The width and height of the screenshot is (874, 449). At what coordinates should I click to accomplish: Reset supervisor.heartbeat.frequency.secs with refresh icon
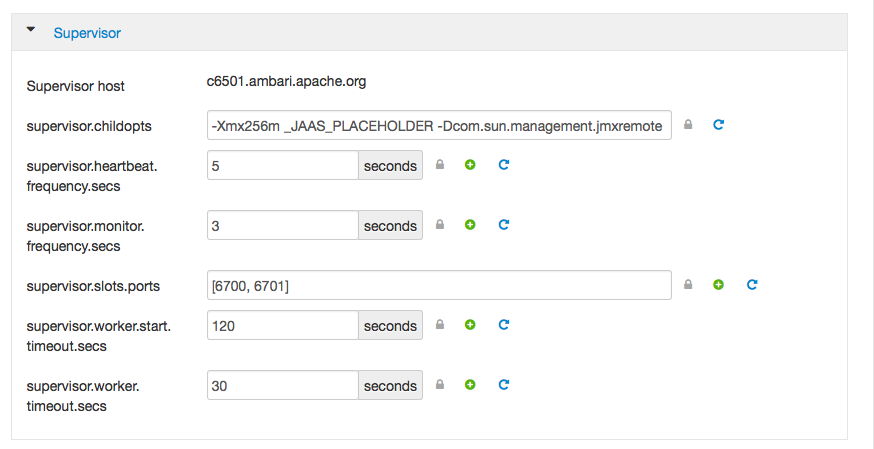coord(503,164)
